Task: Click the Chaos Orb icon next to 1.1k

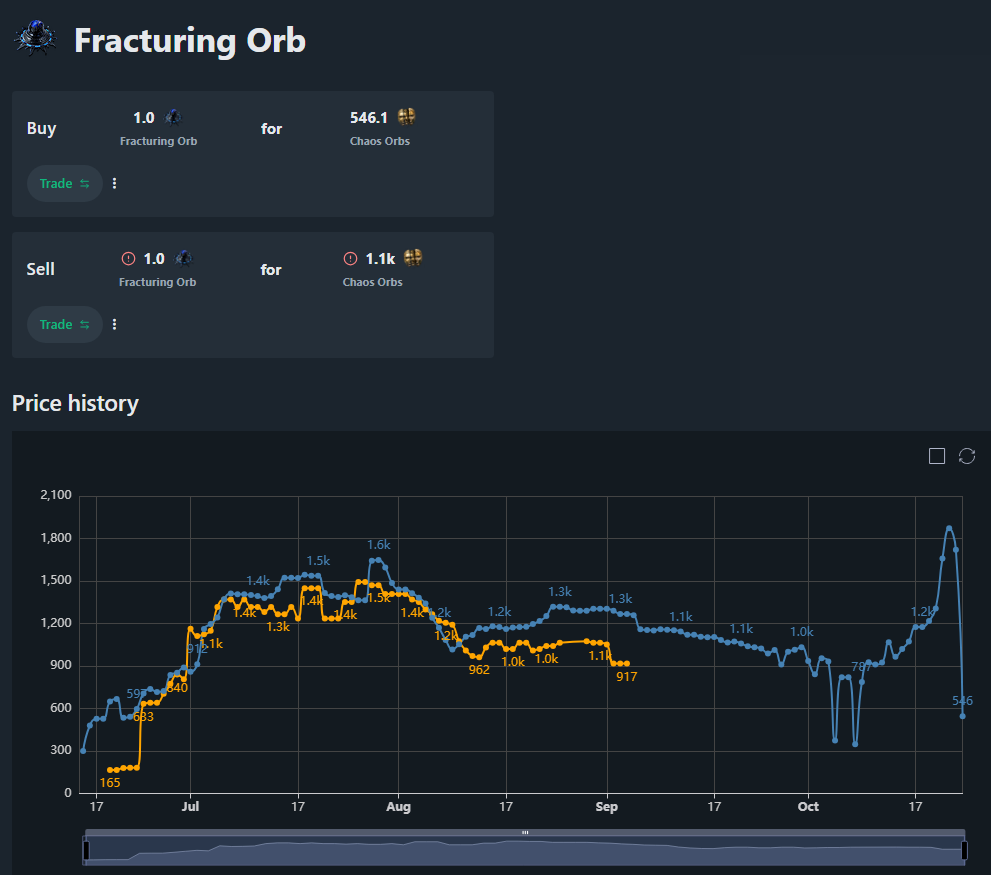Action: click(413, 258)
